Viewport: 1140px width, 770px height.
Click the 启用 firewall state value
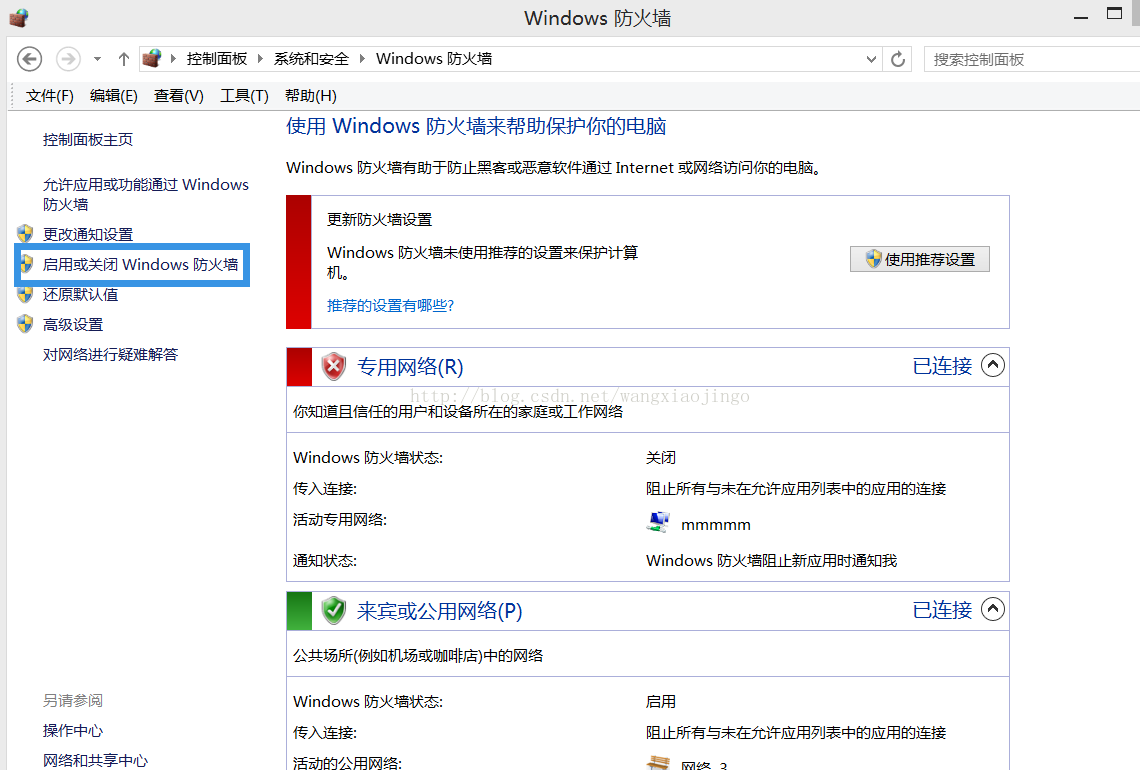tap(661, 702)
